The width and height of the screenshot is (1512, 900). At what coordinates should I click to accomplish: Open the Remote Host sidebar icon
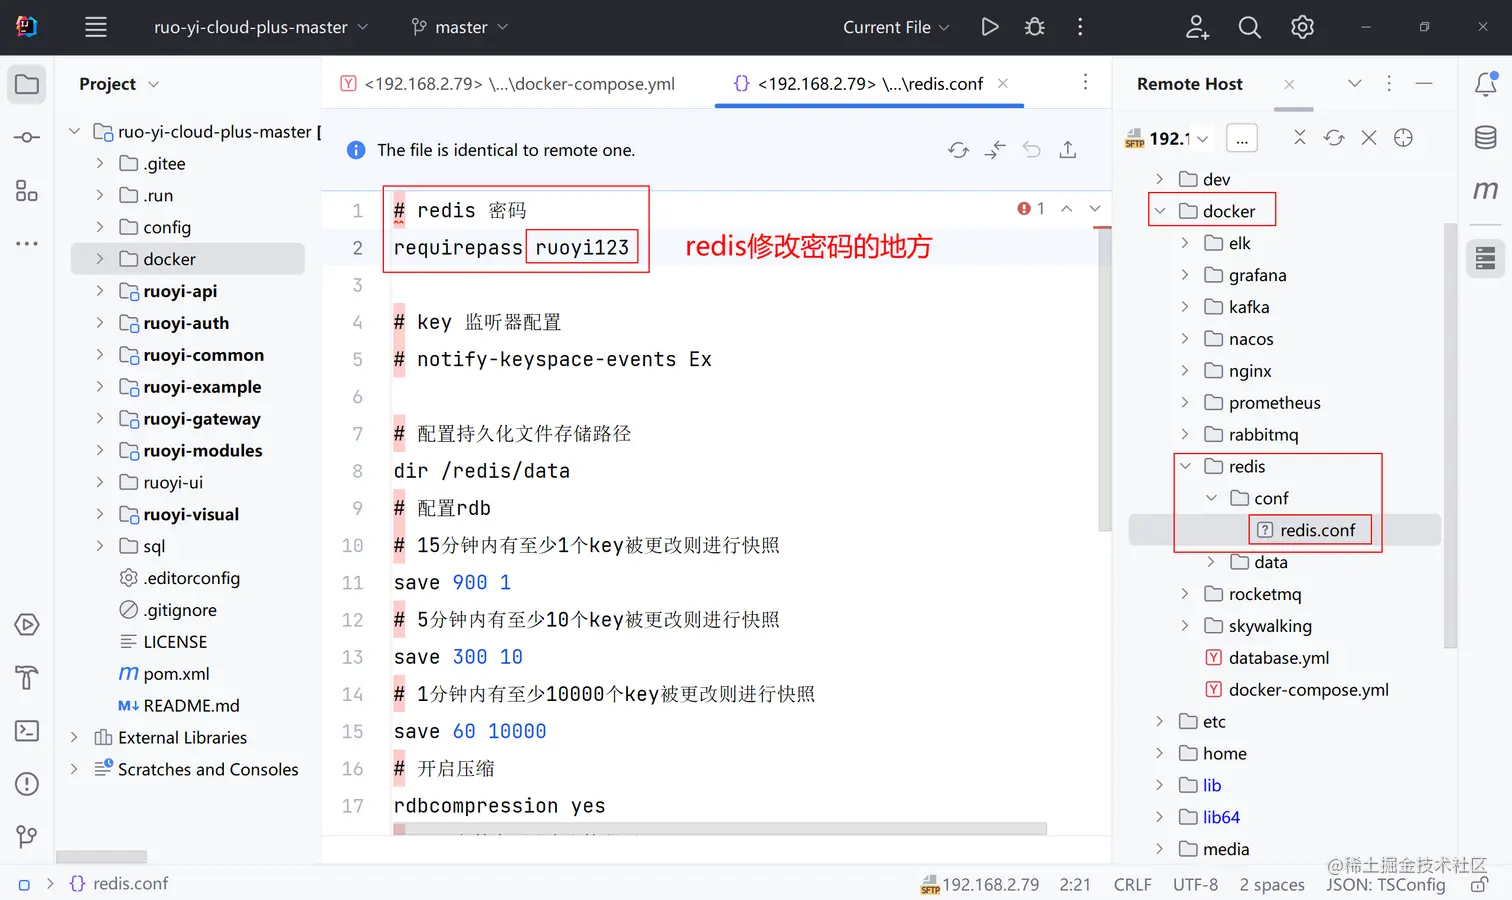pos(1486,258)
